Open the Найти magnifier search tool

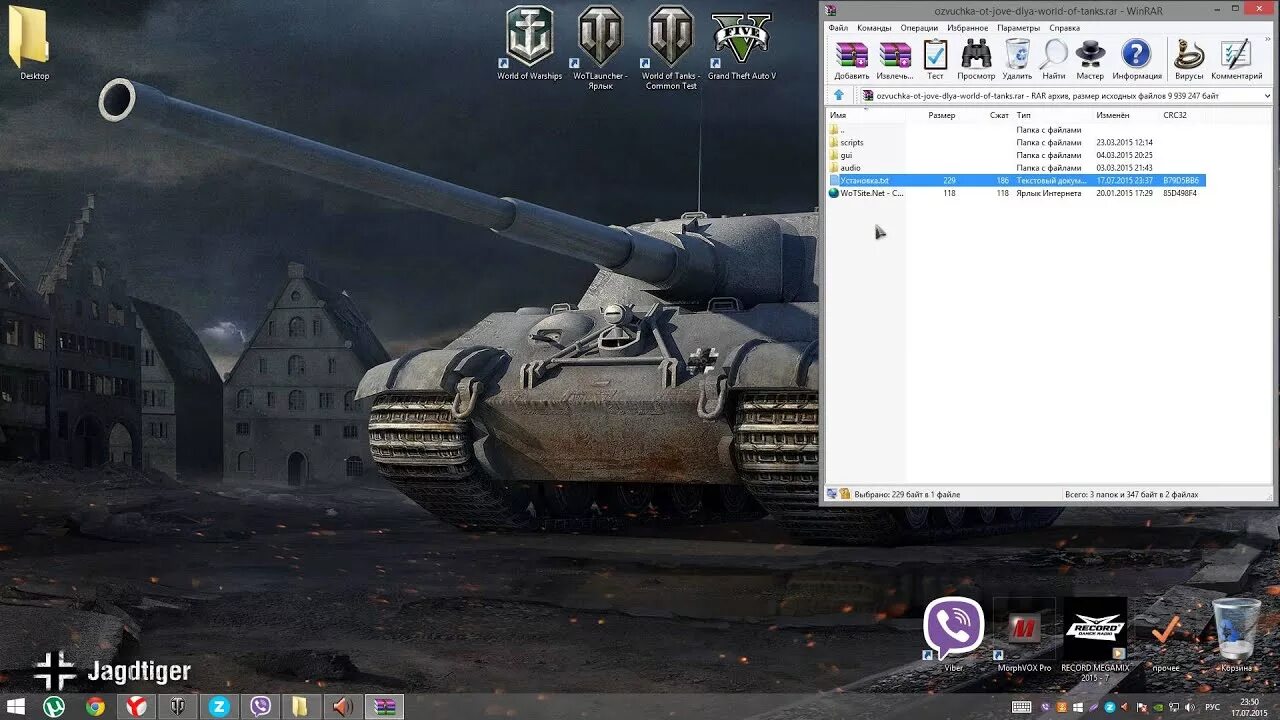pos(1054,60)
